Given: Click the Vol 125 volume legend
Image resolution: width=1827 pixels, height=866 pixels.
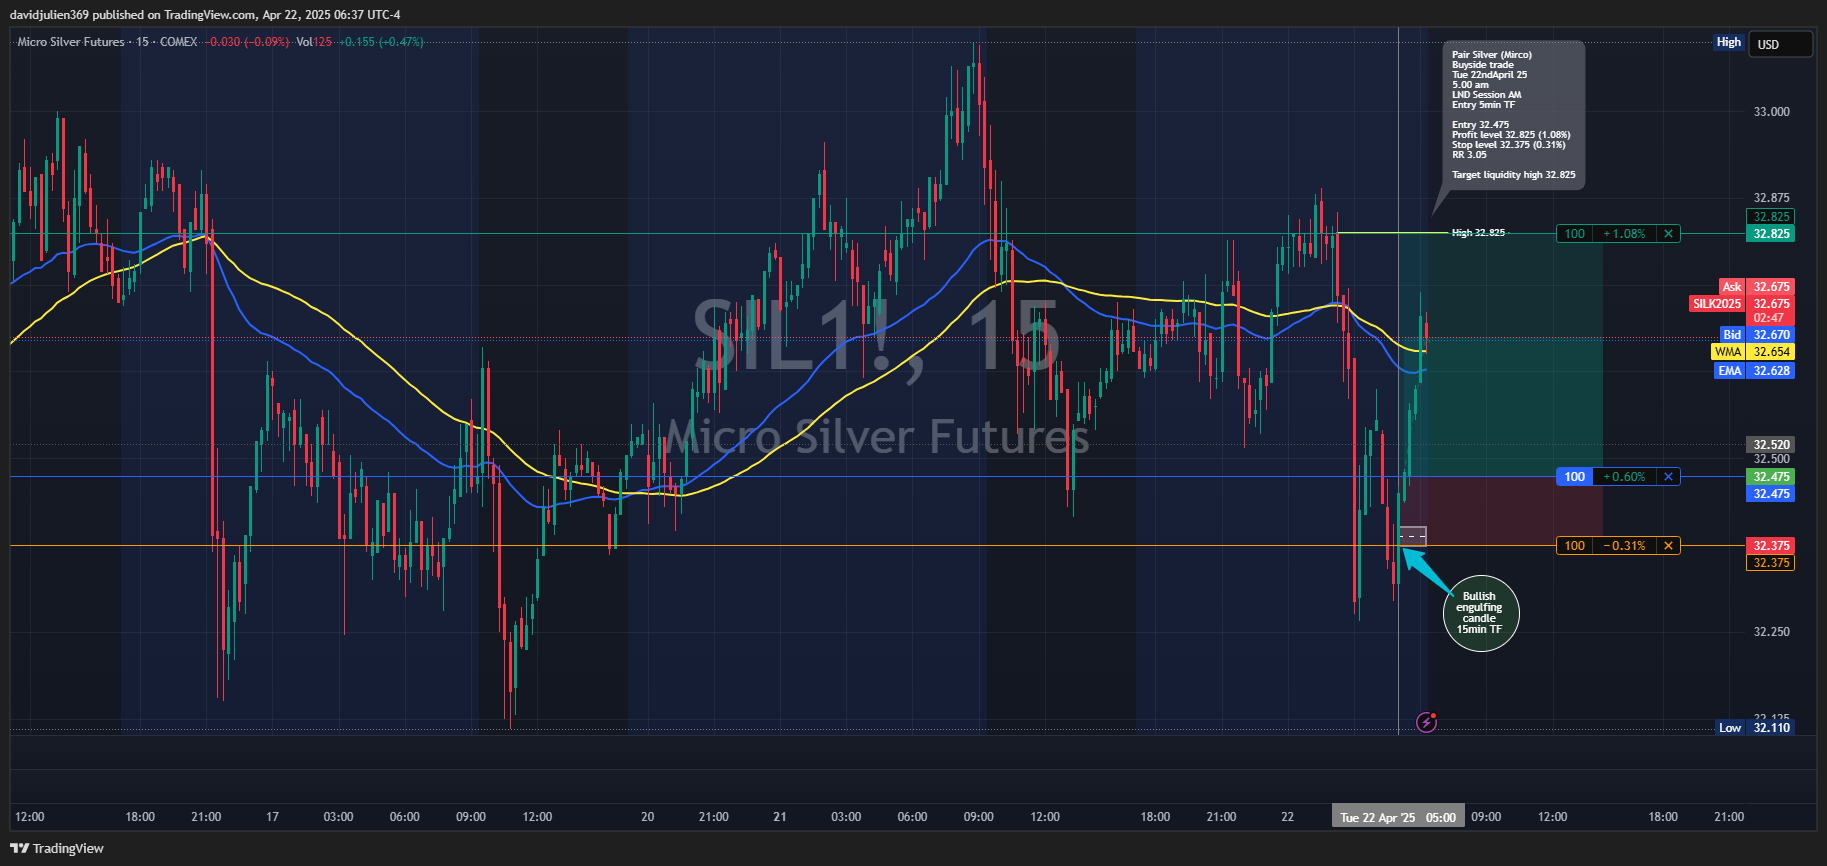Looking at the screenshot, I should (x=314, y=42).
